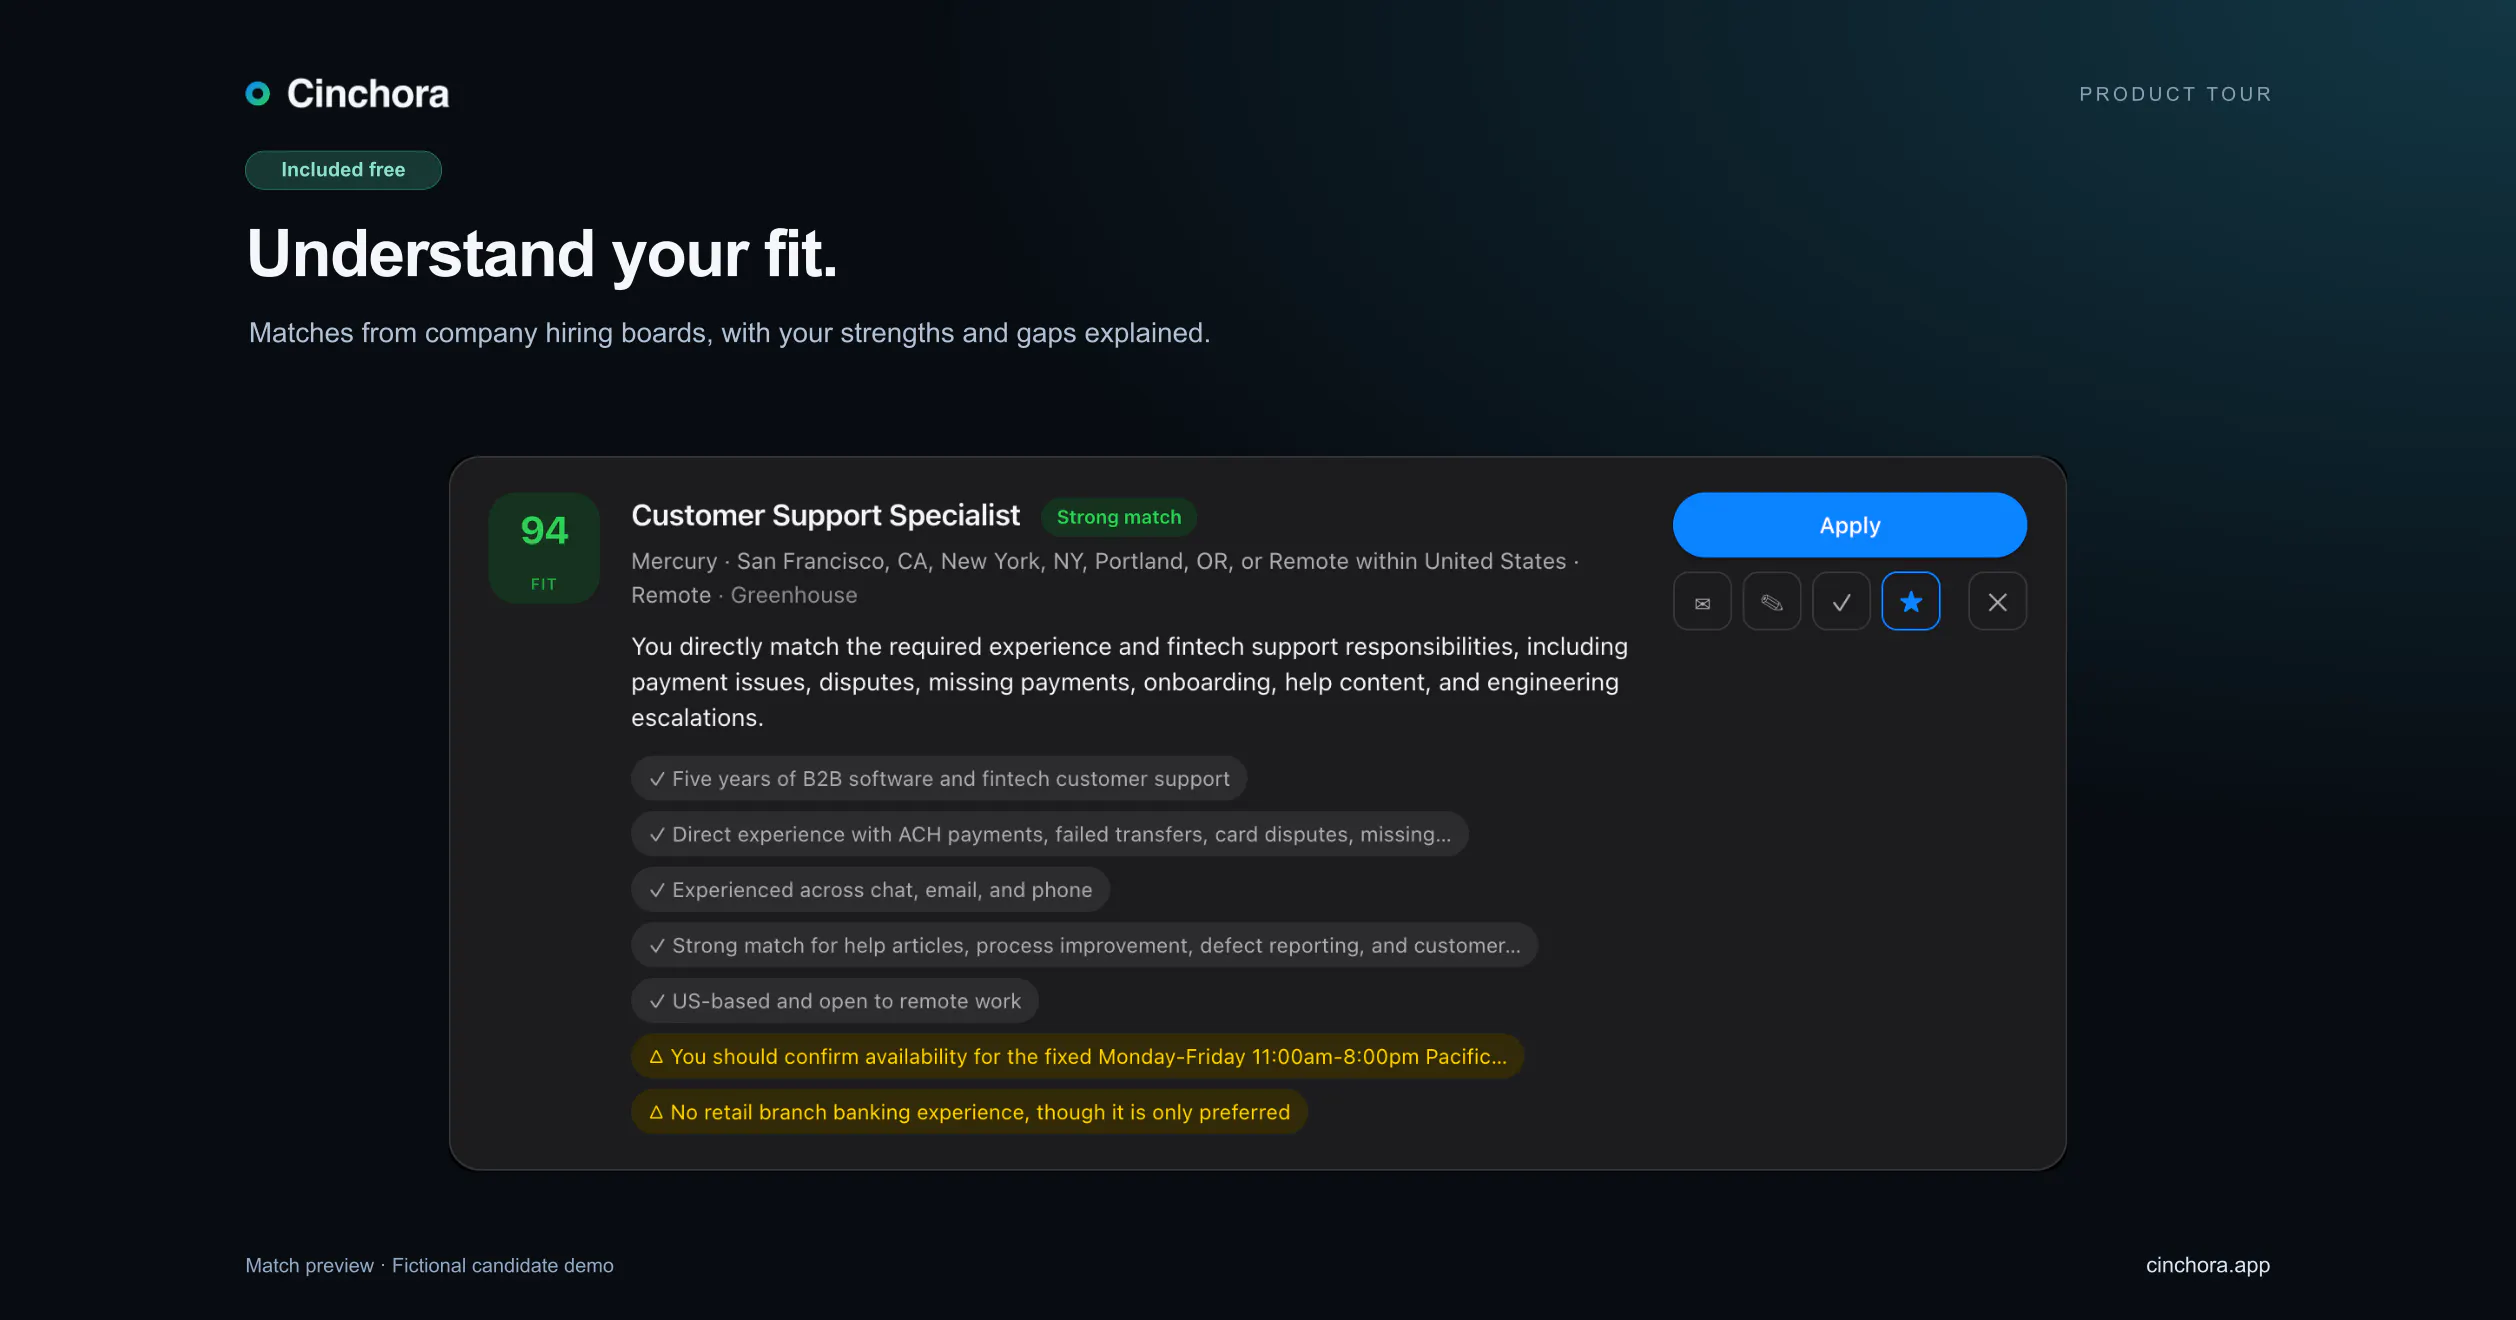
Task: Click the envelope email icon button
Action: [x=1702, y=602]
